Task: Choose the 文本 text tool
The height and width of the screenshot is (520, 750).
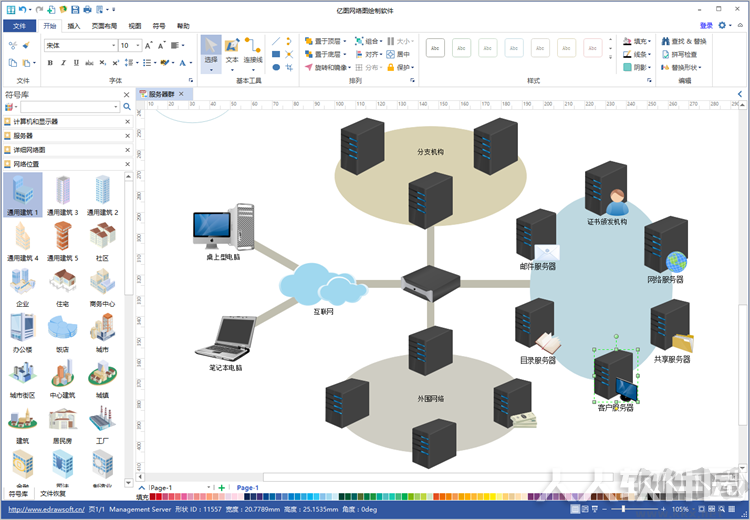Action: pyautogui.click(x=232, y=52)
